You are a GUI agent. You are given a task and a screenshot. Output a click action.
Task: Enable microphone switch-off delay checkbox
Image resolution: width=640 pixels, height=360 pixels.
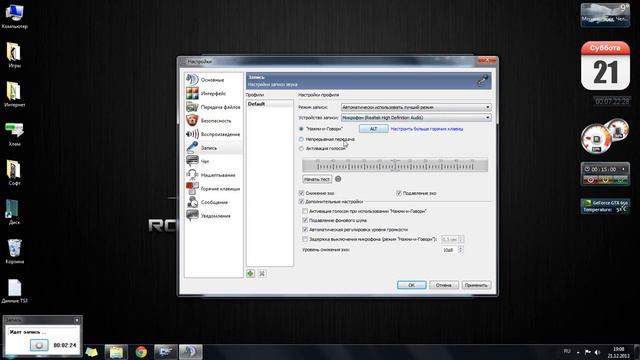(x=305, y=239)
